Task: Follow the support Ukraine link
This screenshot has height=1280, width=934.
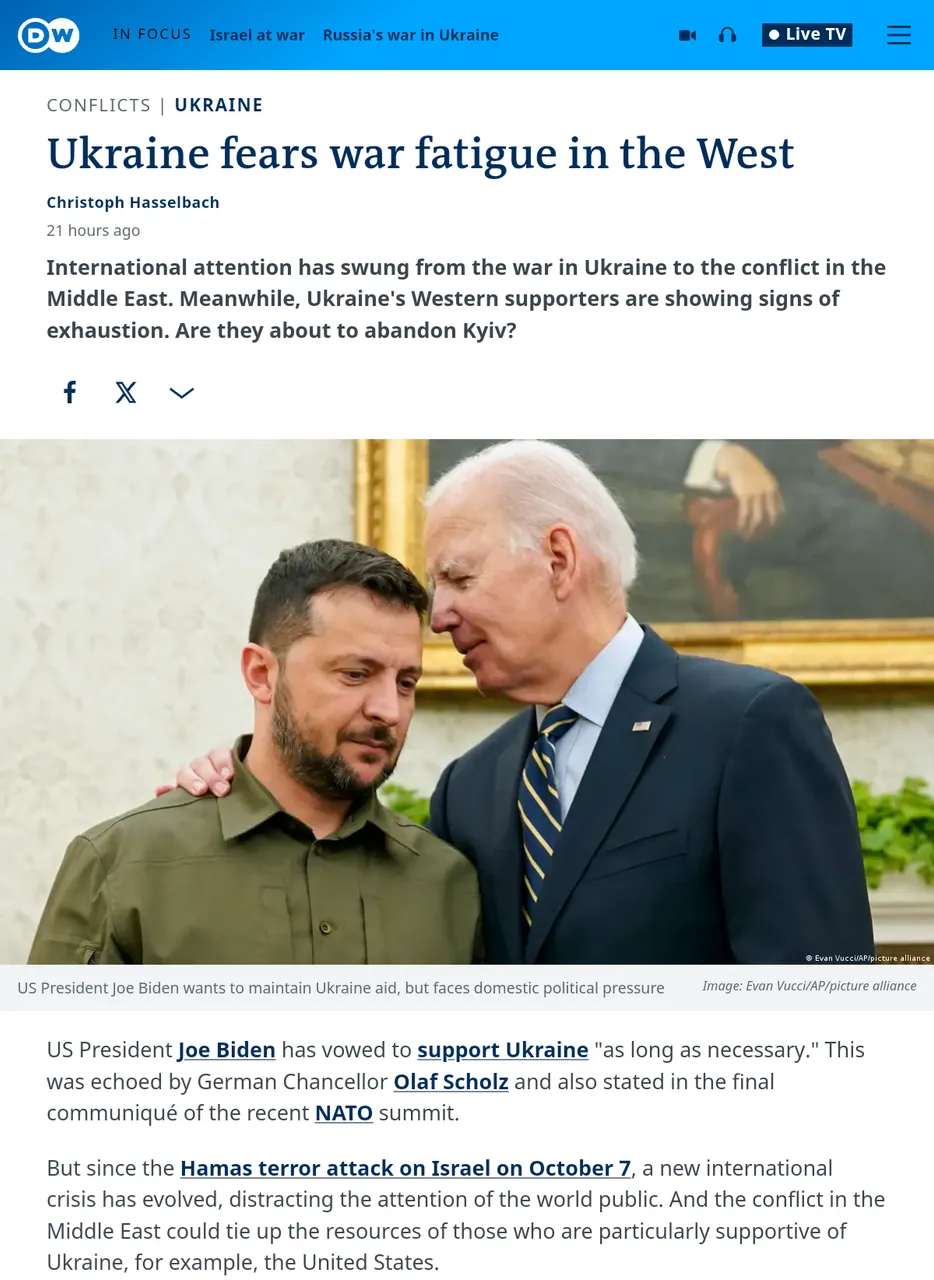Action: click(503, 1050)
